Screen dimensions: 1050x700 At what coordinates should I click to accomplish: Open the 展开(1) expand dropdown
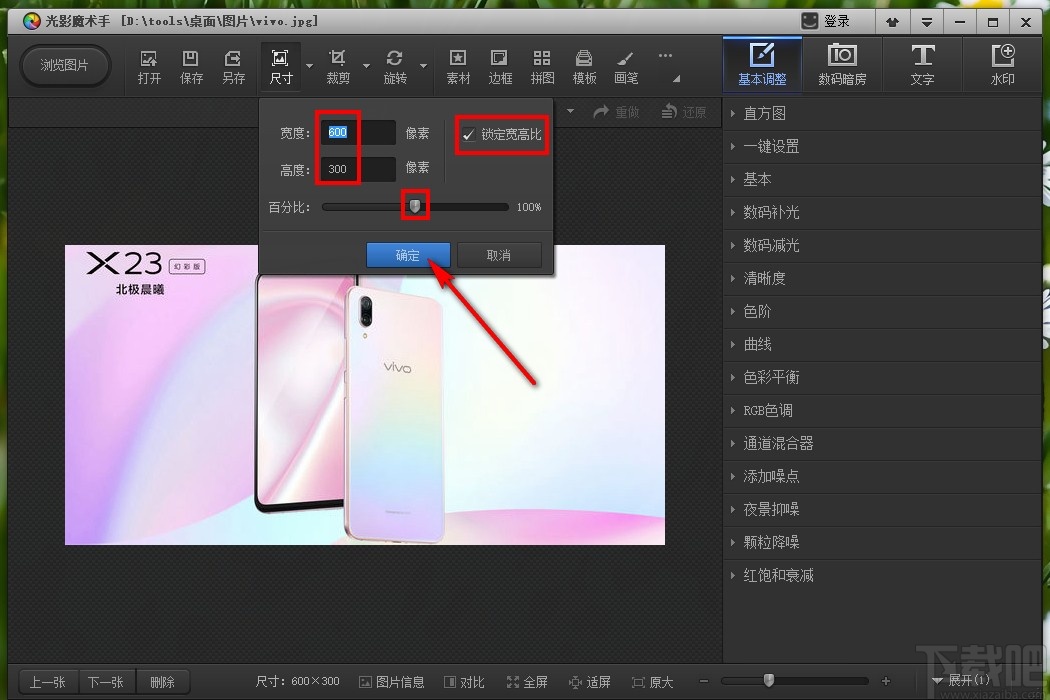click(x=962, y=681)
